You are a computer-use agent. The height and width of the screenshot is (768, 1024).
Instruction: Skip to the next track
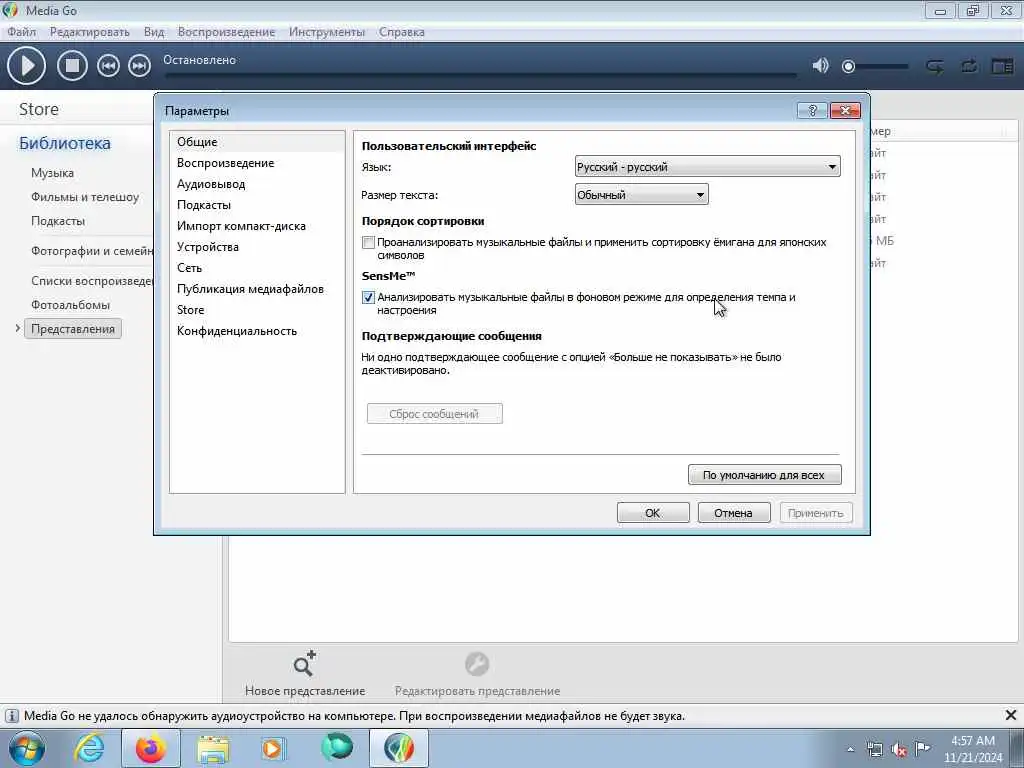[x=139, y=66]
